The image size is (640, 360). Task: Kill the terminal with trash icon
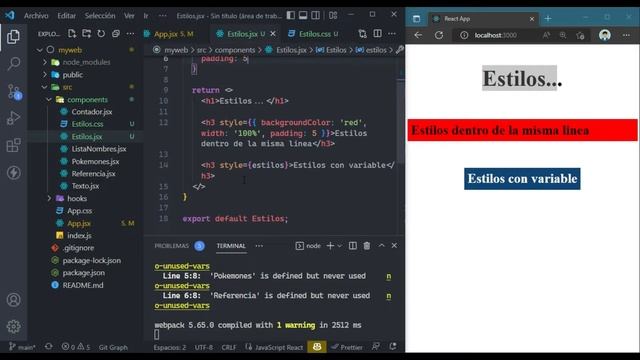[x=367, y=246]
